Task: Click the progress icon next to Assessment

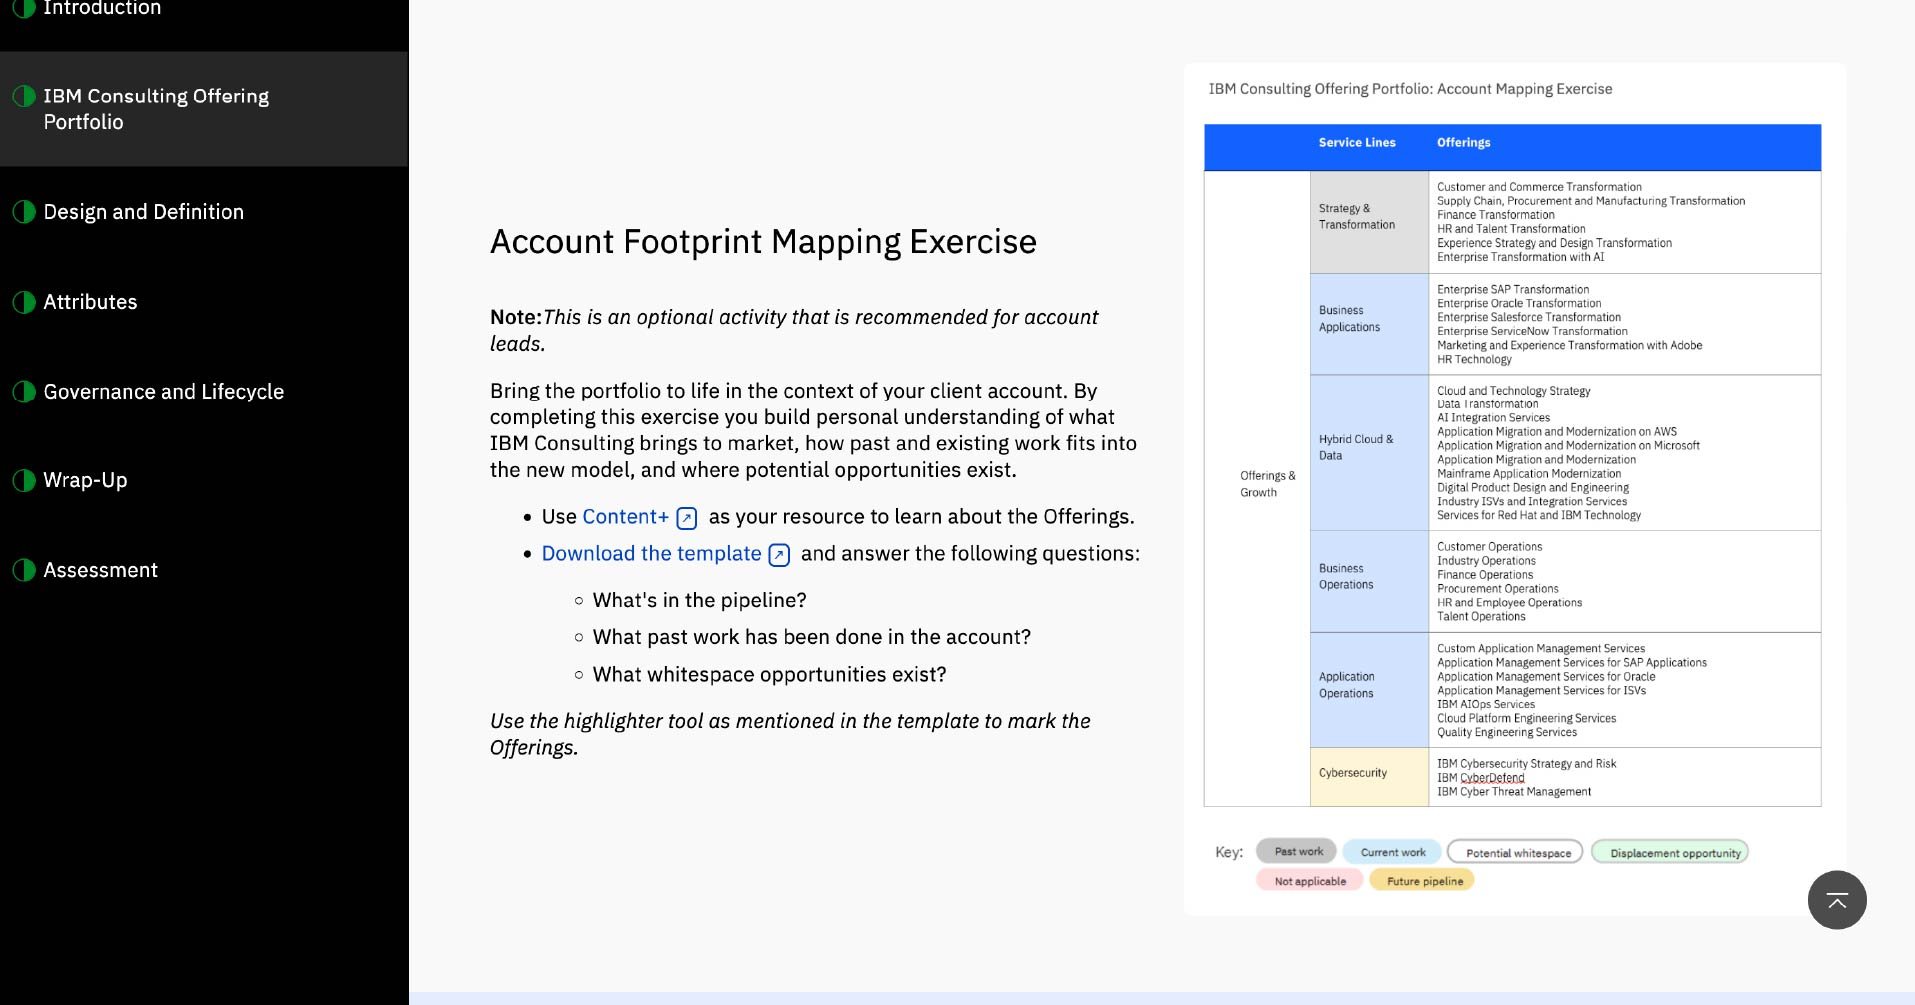Action: click(x=24, y=570)
